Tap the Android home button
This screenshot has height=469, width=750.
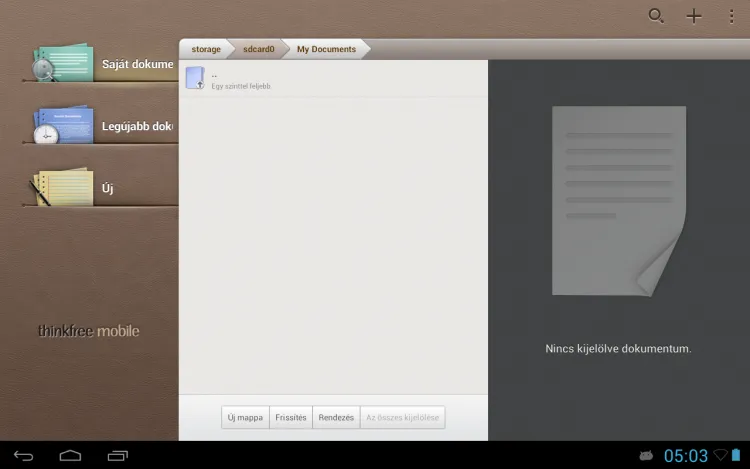click(70, 456)
